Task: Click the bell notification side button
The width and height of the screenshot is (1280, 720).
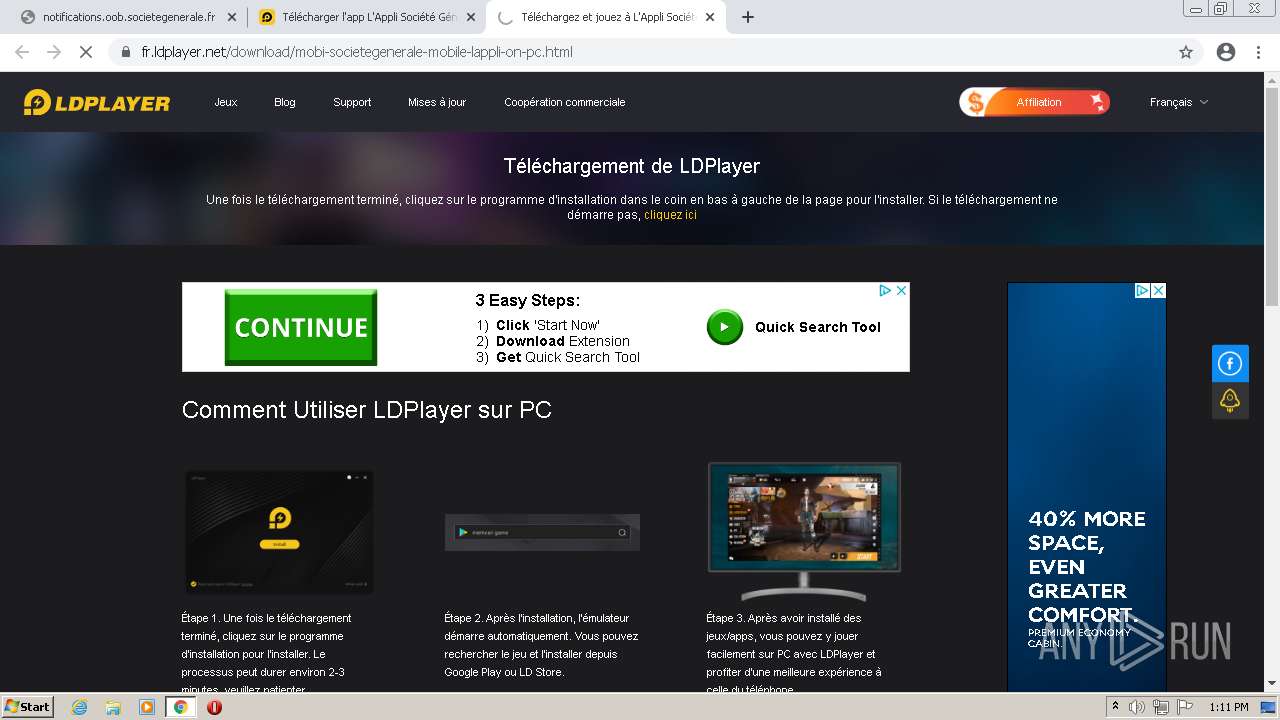Action: click(x=1230, y=400)
